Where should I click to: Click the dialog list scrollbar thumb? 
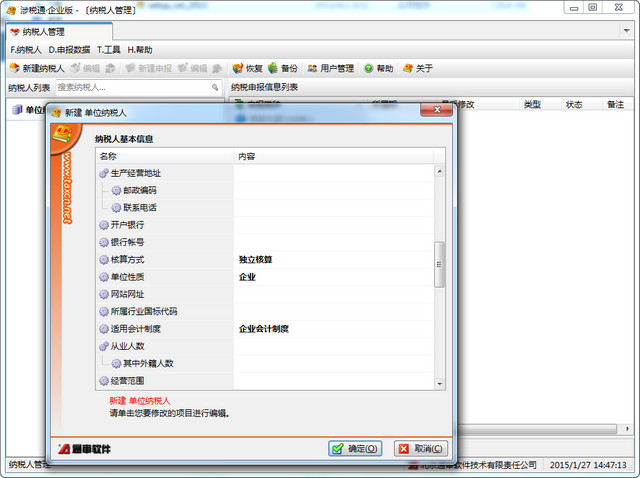[x=440, y=265]
